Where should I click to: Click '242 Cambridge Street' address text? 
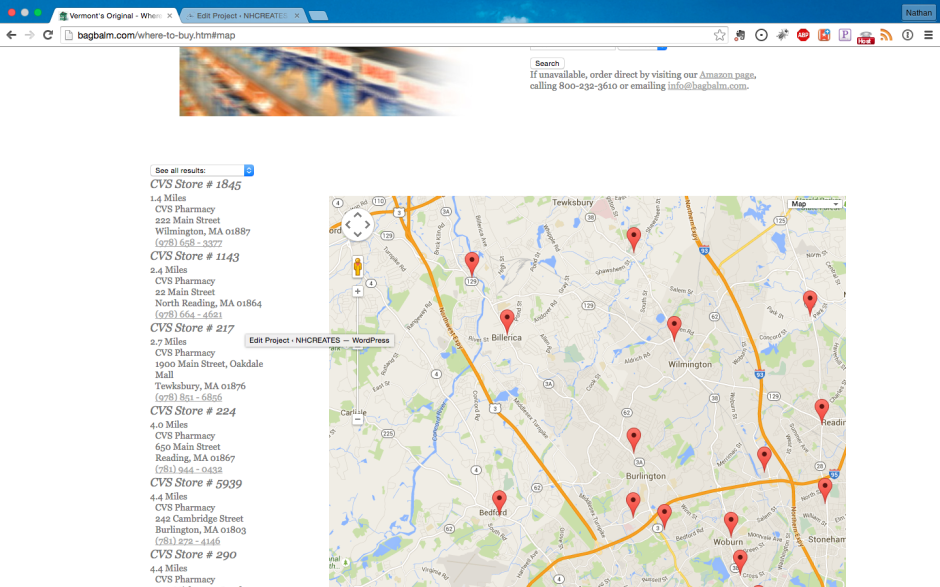[x=200, y=519]
